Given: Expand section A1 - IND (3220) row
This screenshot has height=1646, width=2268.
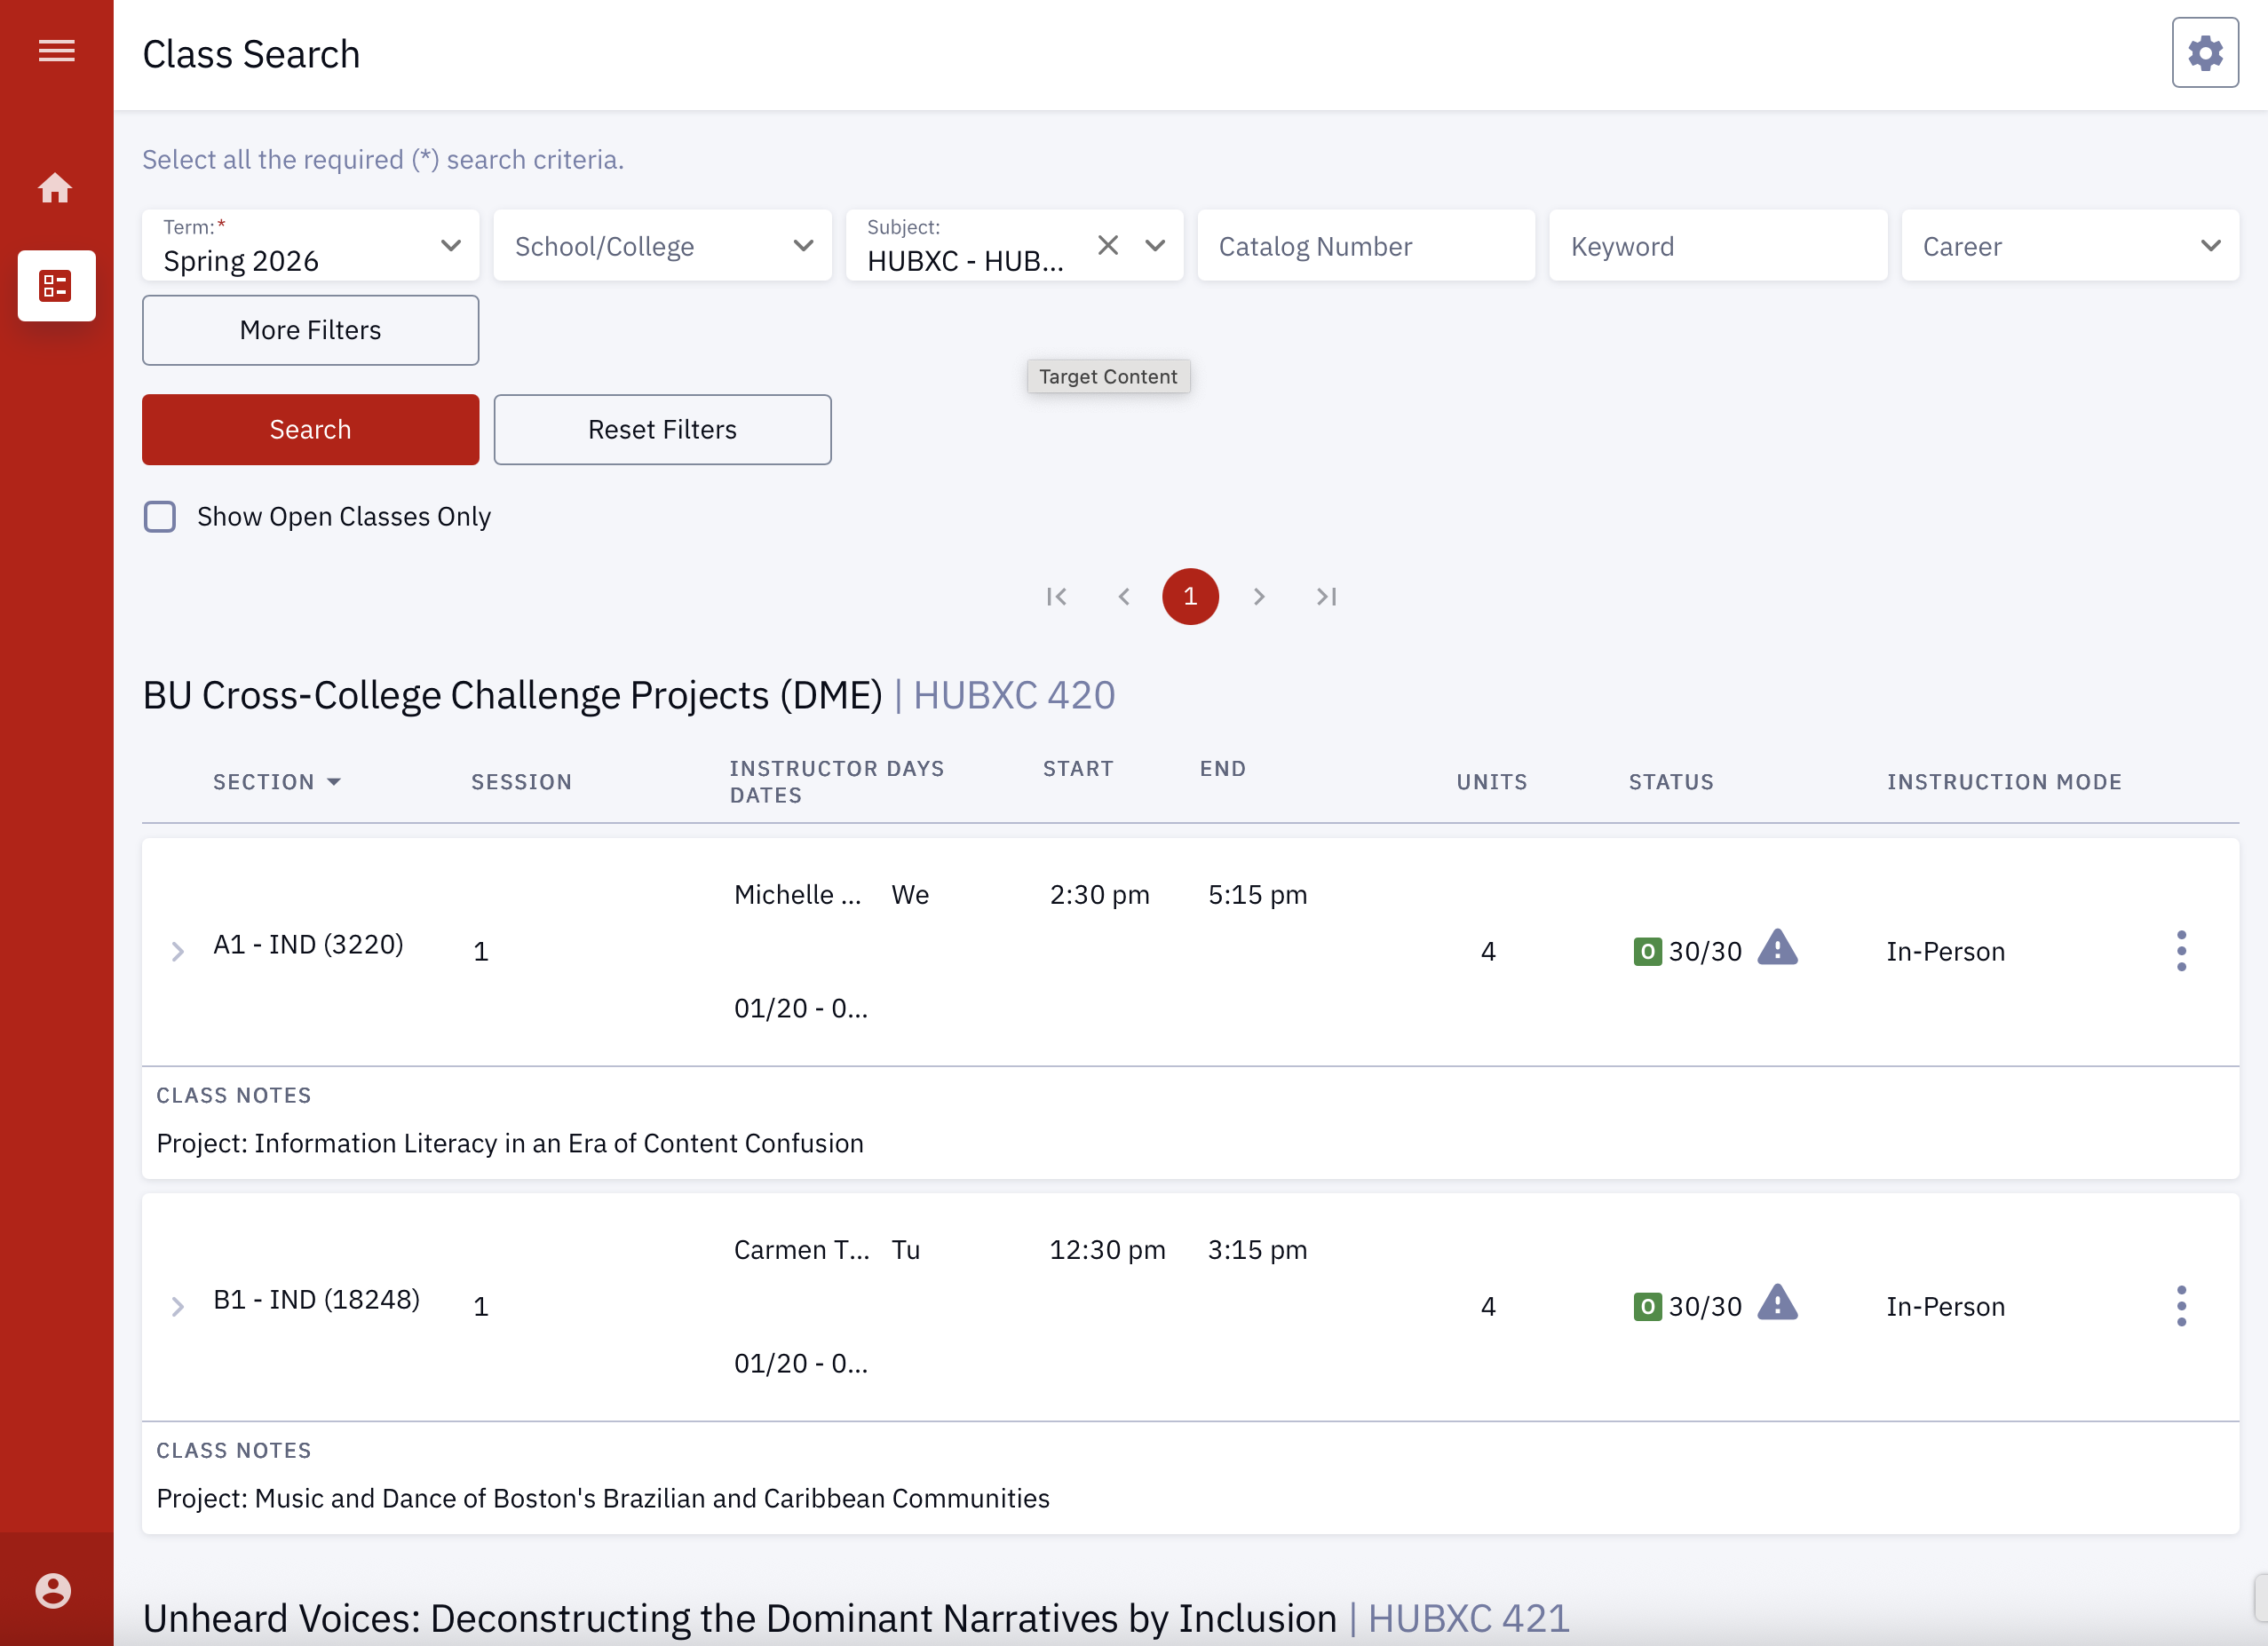Looking at the screenshot, I should click(x=178, y=951).
